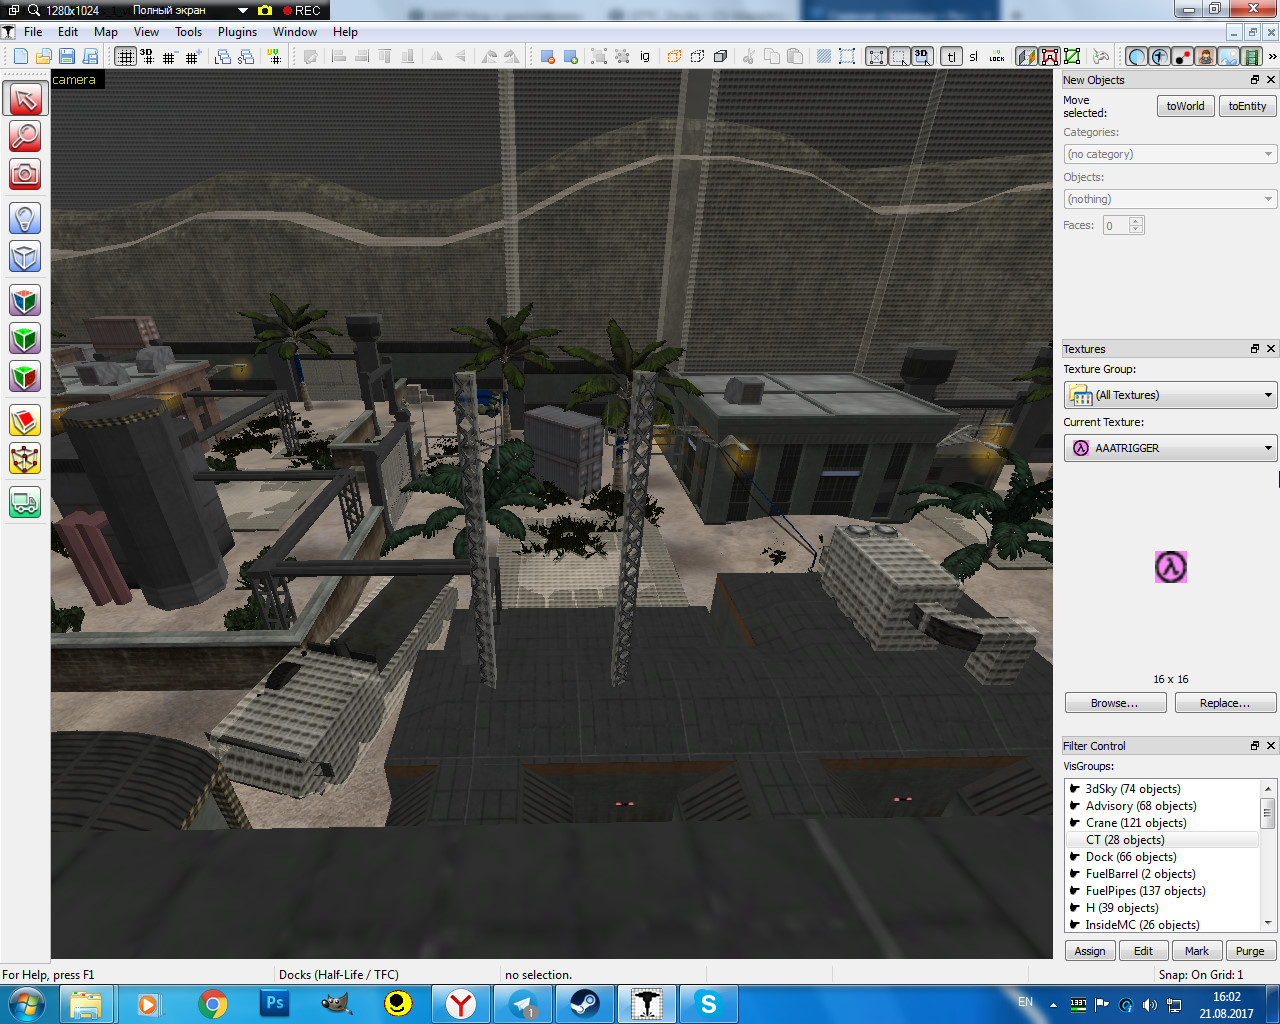
Task: Toggle texture lock (tl) button
Action: tap(951, 56)
